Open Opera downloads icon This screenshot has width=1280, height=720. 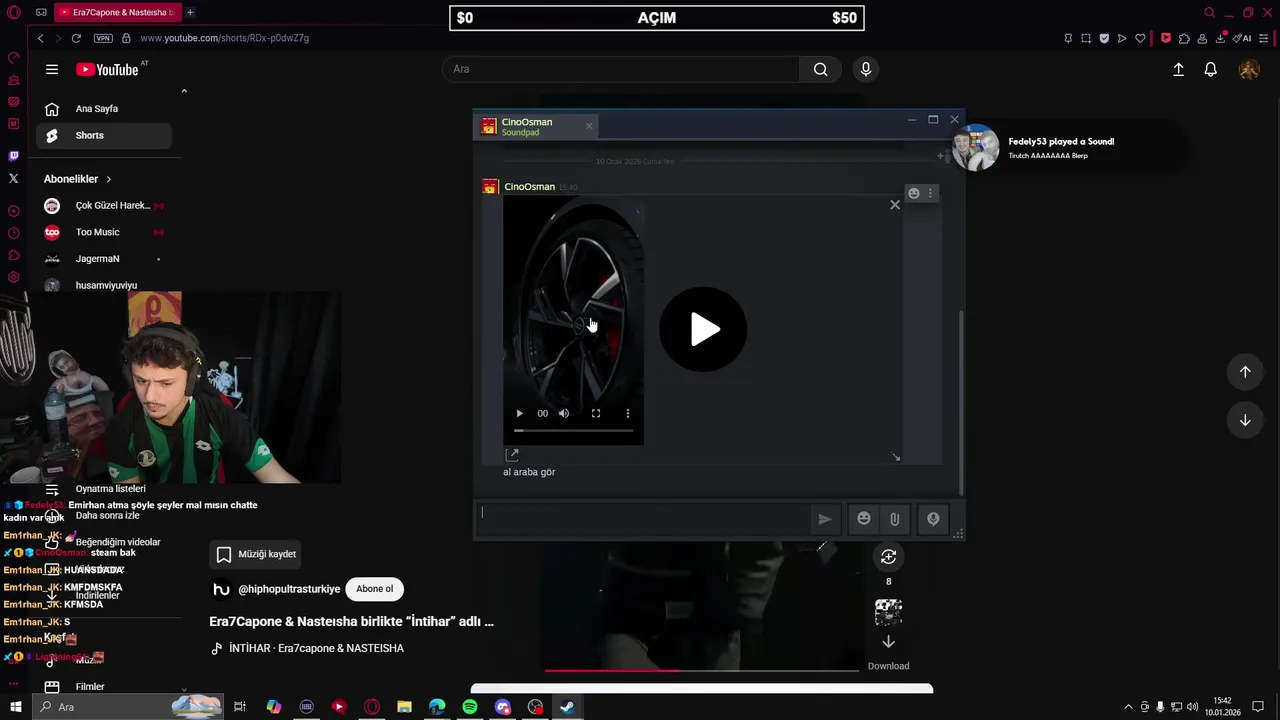(1222, 38)
